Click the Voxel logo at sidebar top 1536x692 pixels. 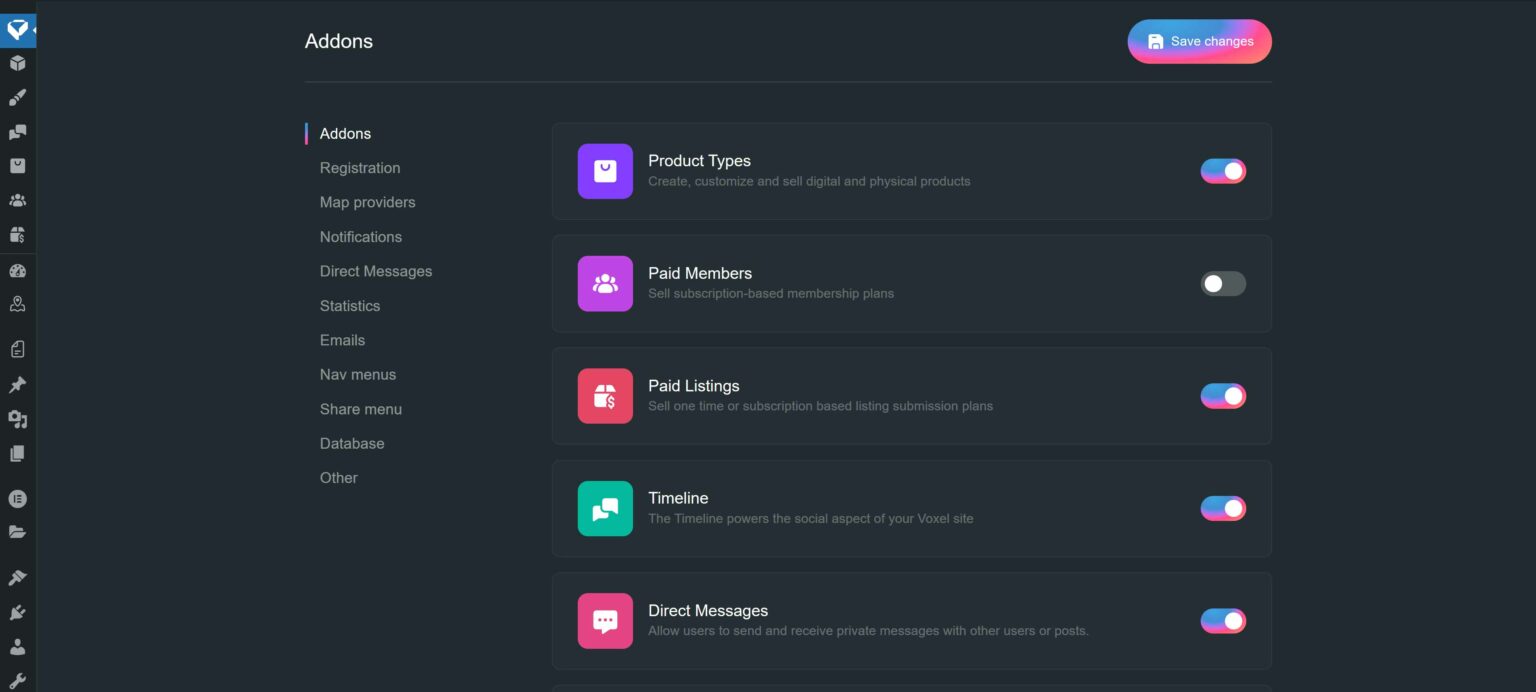click(17, 29)
